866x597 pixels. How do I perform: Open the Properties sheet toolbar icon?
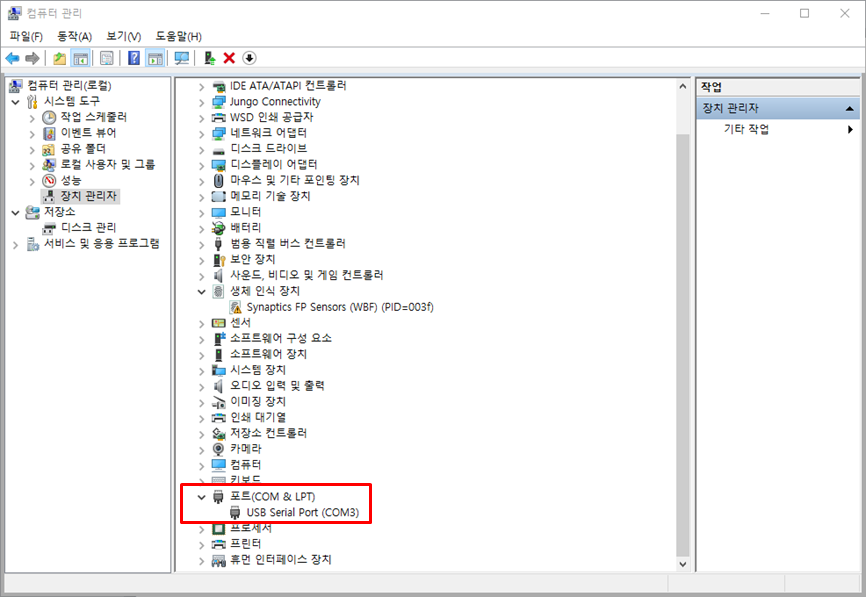click(107, 58)
